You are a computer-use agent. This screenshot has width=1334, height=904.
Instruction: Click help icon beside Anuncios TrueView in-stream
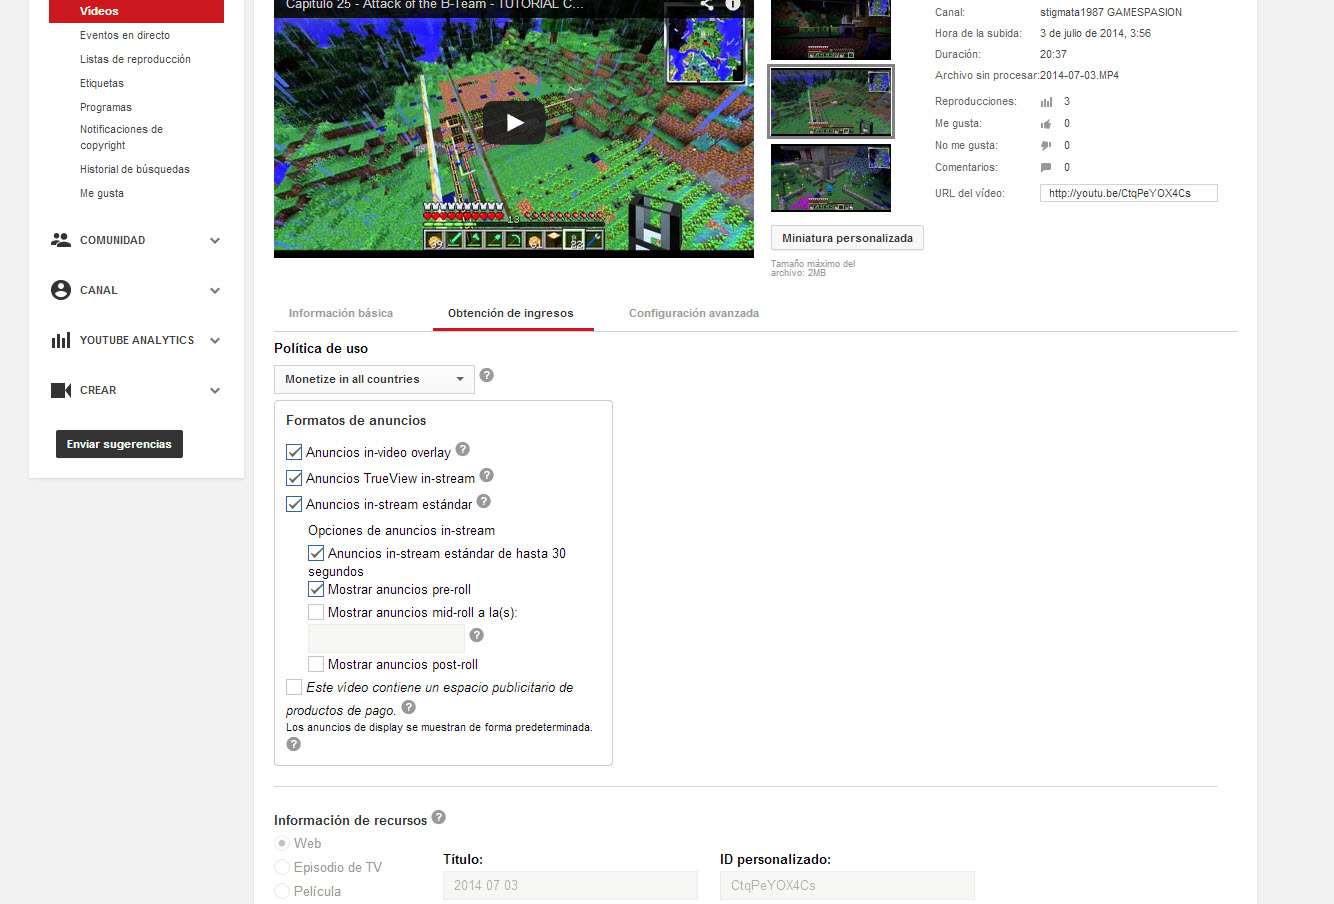point(487,476)
